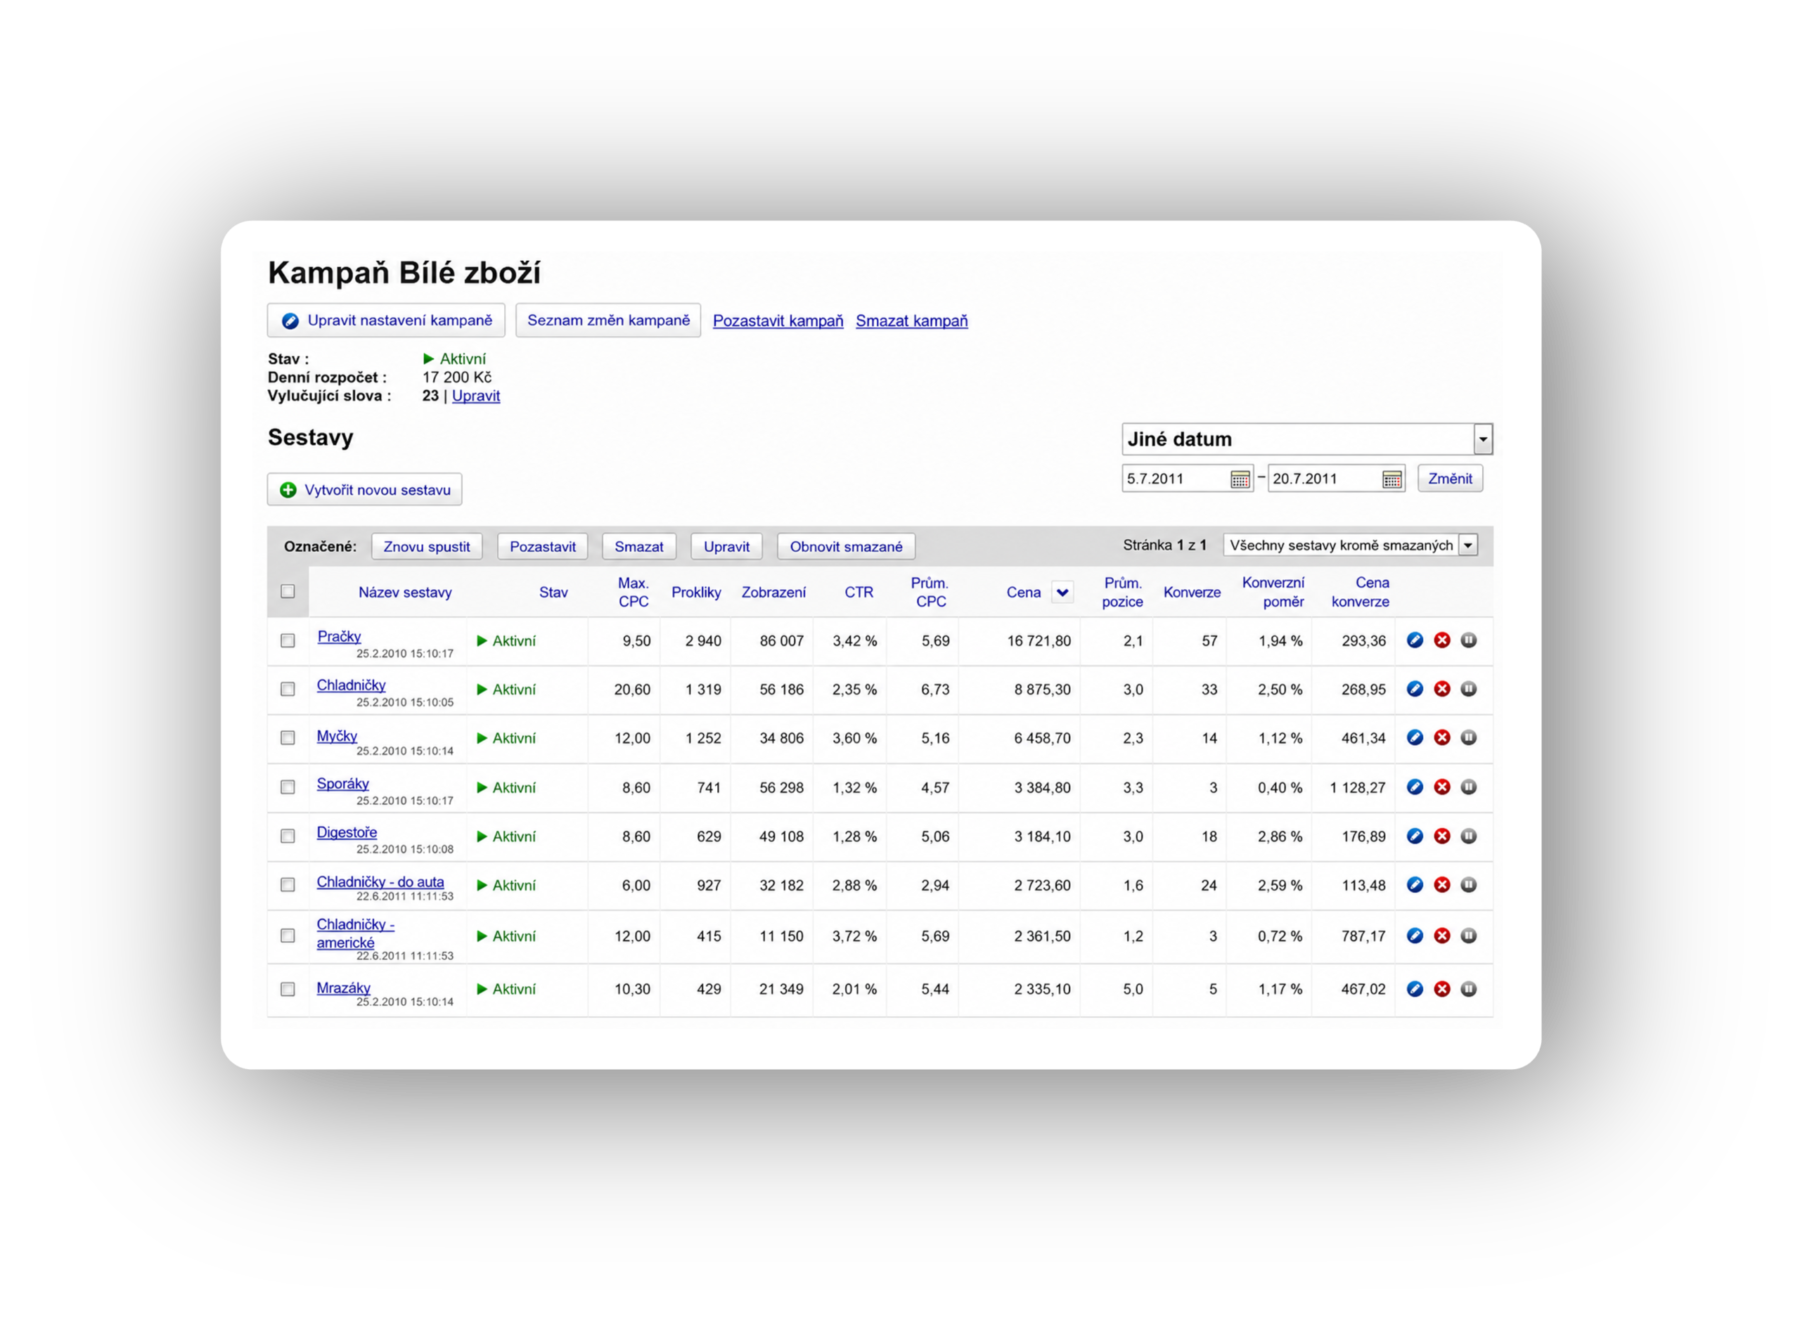Viewport: 1800px width, 1318px height.
Task: Click Vytvořit novou sestavu button
Action: click(x=365, y=490)
